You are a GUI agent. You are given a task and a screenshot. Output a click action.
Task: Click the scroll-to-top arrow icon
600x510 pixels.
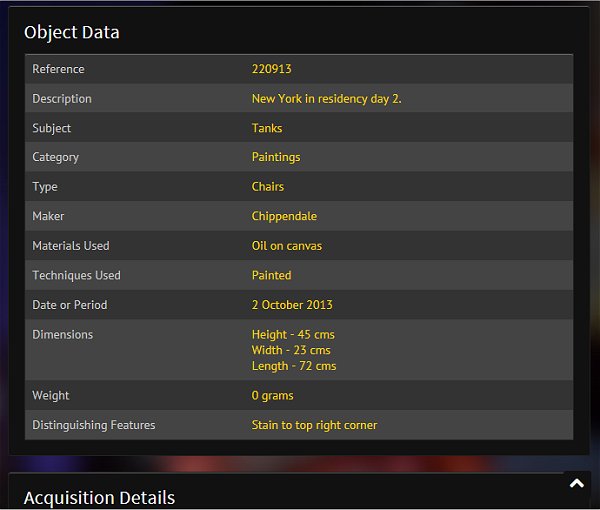[x=577, y=484]
